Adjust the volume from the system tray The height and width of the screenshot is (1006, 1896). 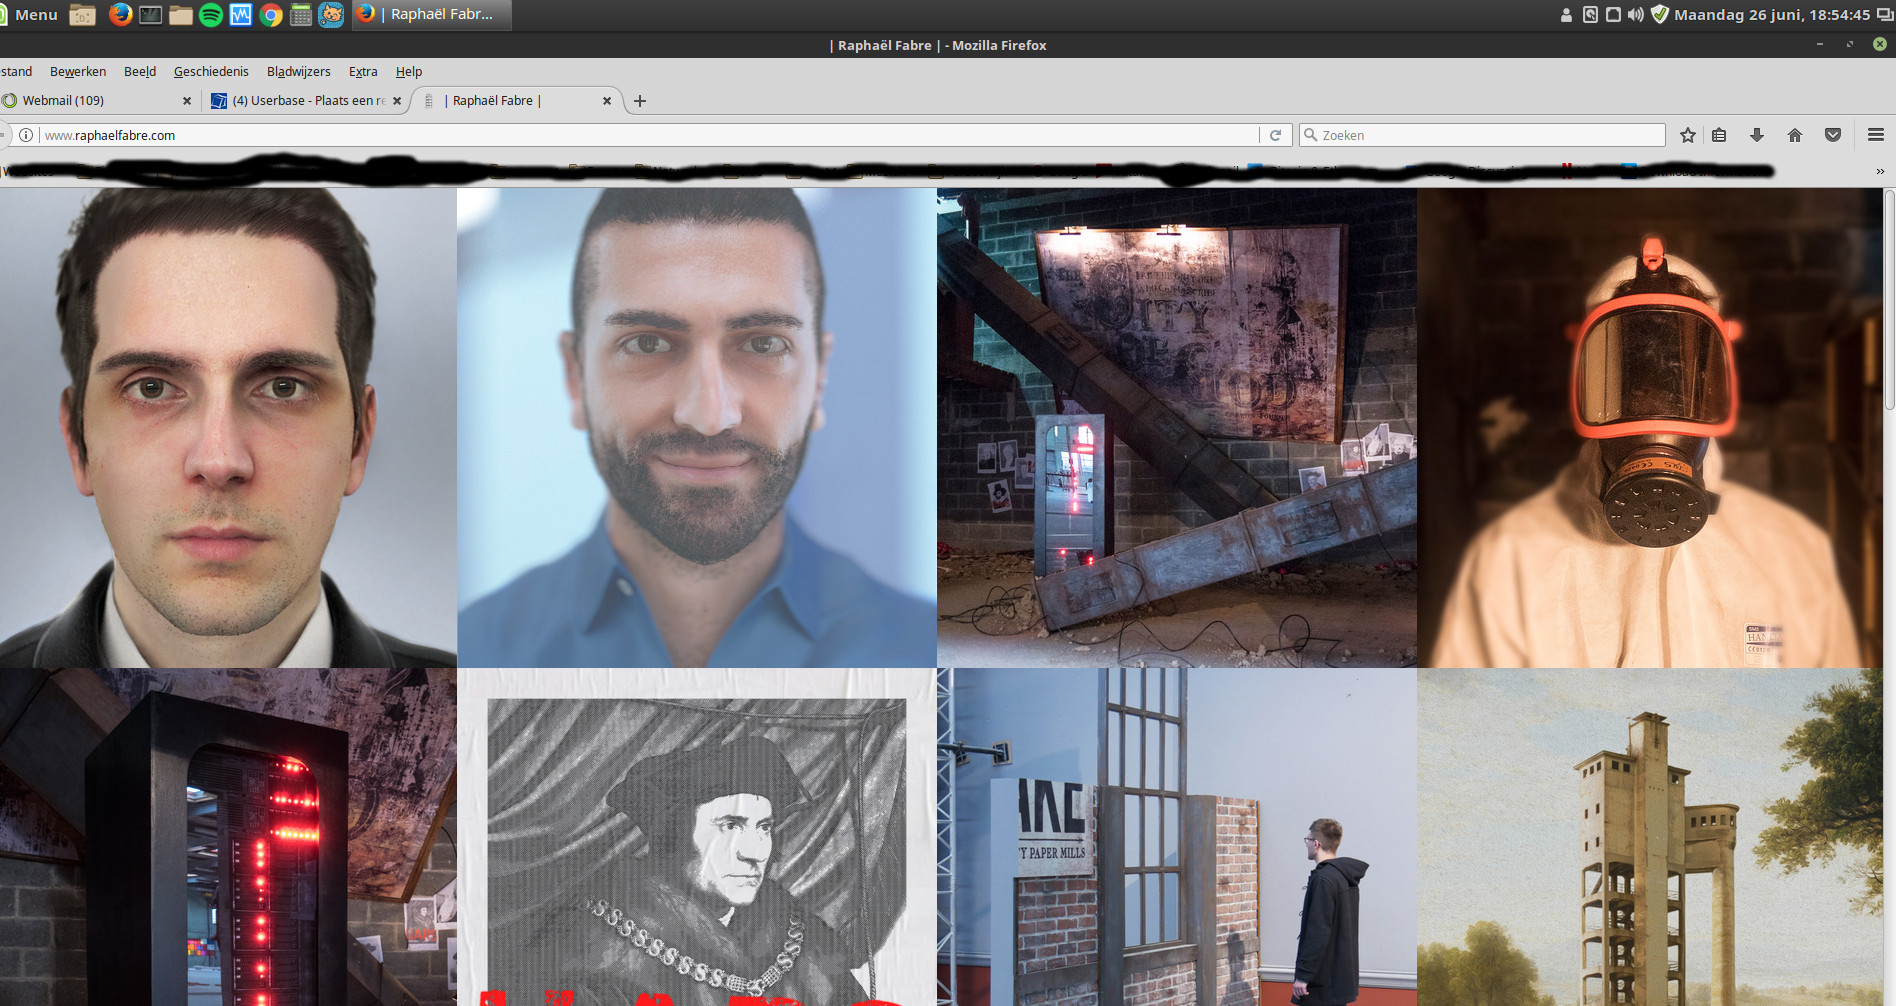1635,15
